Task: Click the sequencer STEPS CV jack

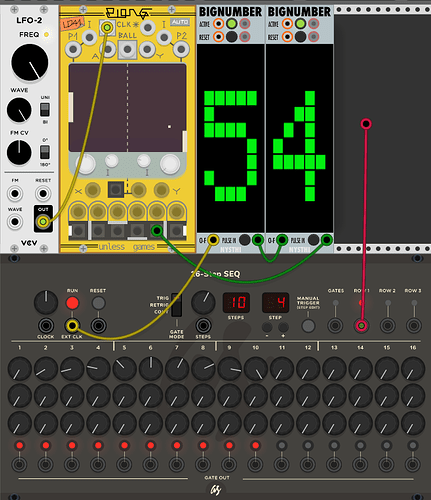Action: (203, 325)
